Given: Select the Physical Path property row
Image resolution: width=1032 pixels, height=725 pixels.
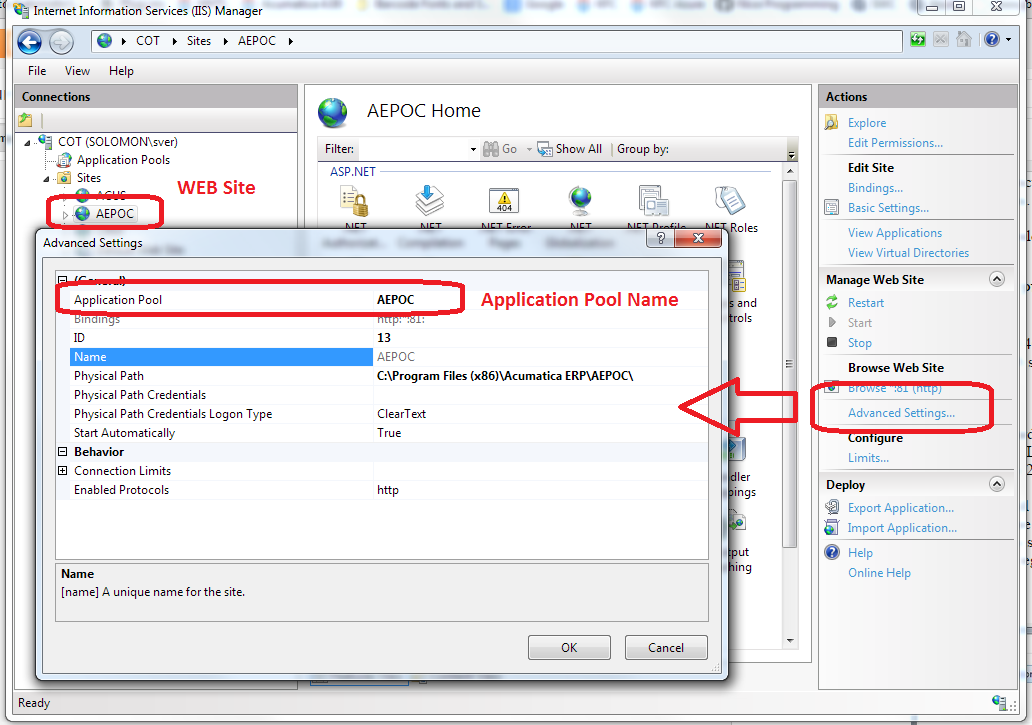Looking at the screenshot, I should point(388,376).
